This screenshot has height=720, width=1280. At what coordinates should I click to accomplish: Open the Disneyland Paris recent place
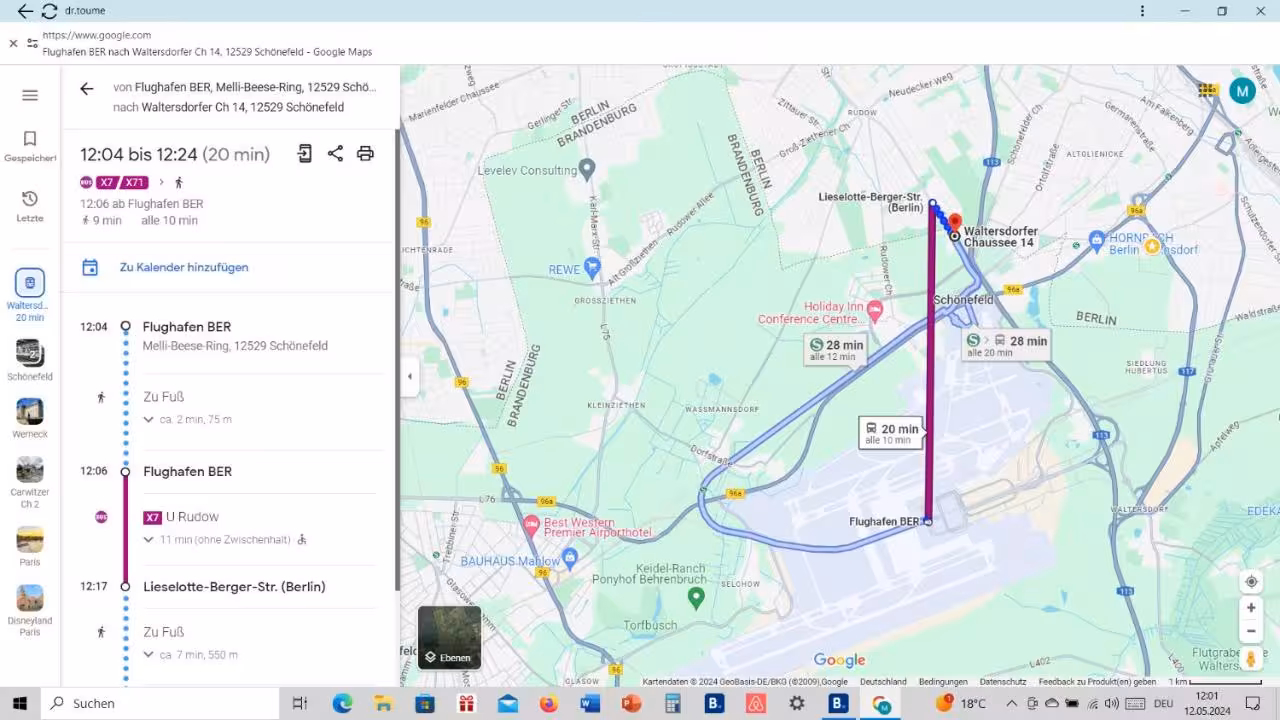[x=30, y=611]
